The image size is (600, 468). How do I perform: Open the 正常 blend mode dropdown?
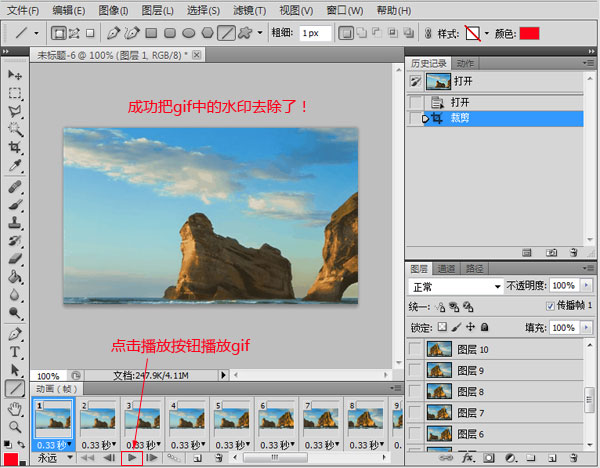point(455,286)
